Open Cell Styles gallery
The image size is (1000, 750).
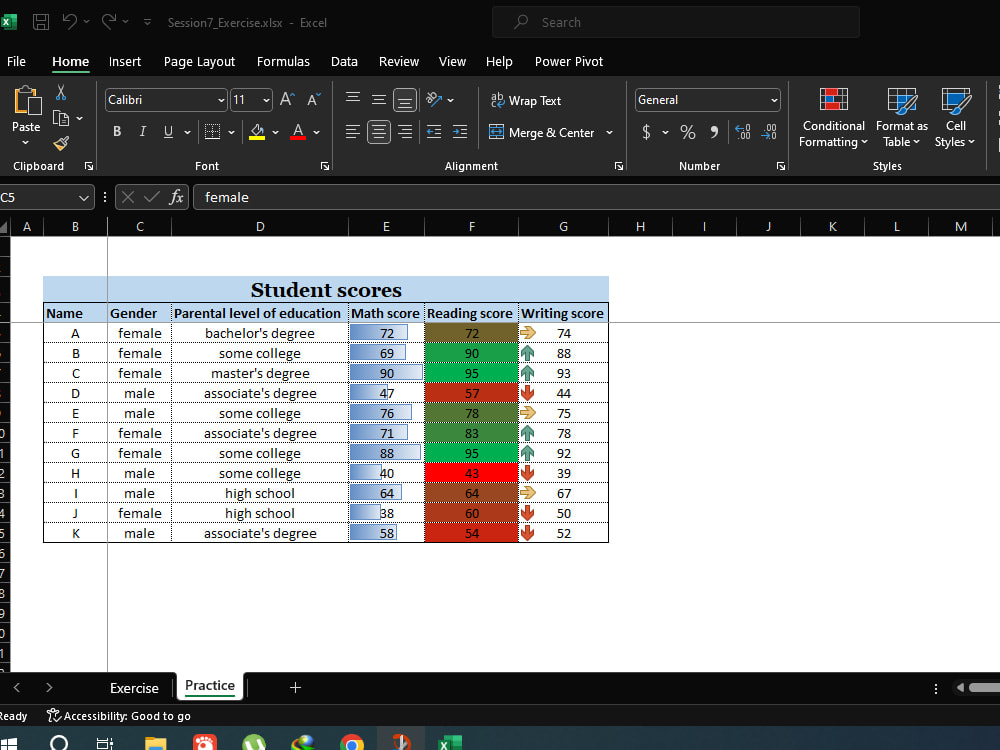pos(955,117)
